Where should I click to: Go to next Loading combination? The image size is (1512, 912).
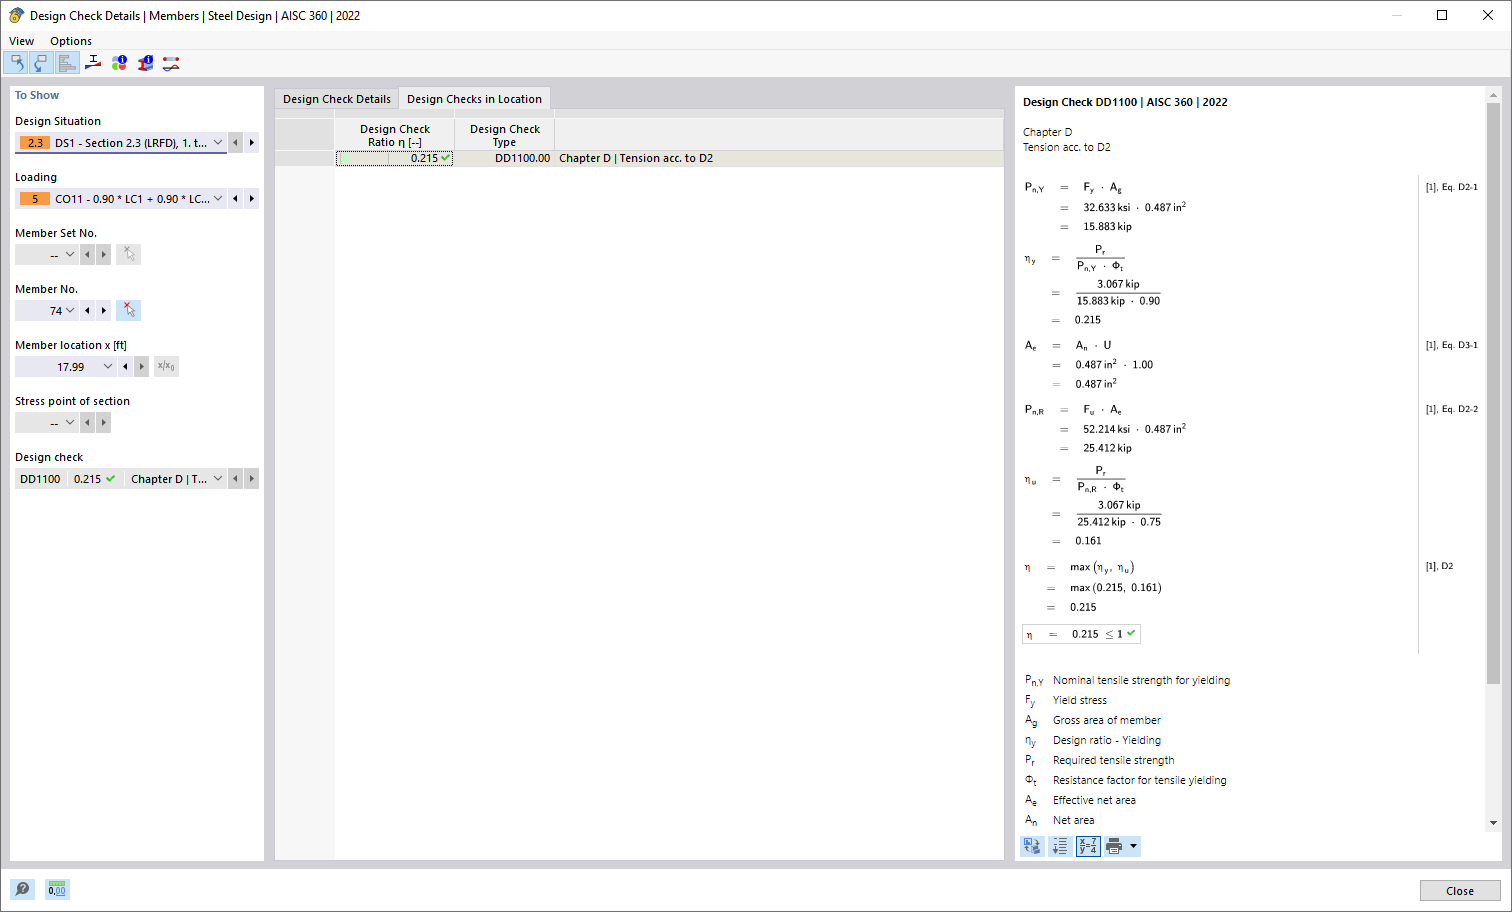click(252, 199)
